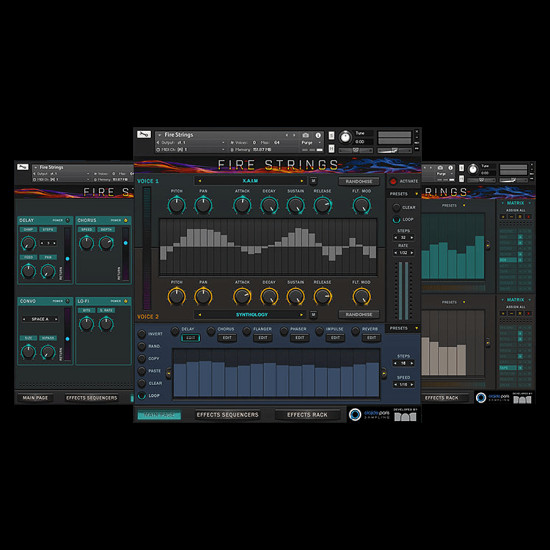The height and width of the screenshot is (550, 550).
Task: Enable the Flanger effect toggle
Action: point(247,330)
